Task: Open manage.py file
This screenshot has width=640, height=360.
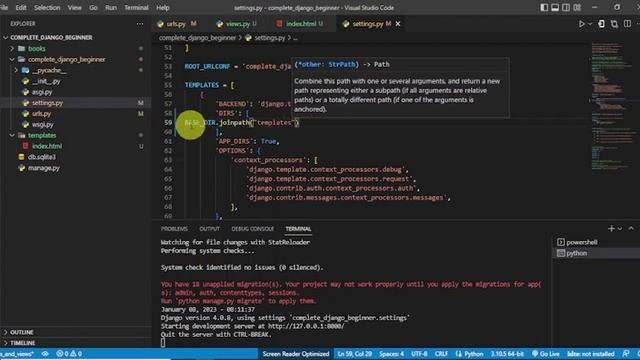Action: pos(44,168)
